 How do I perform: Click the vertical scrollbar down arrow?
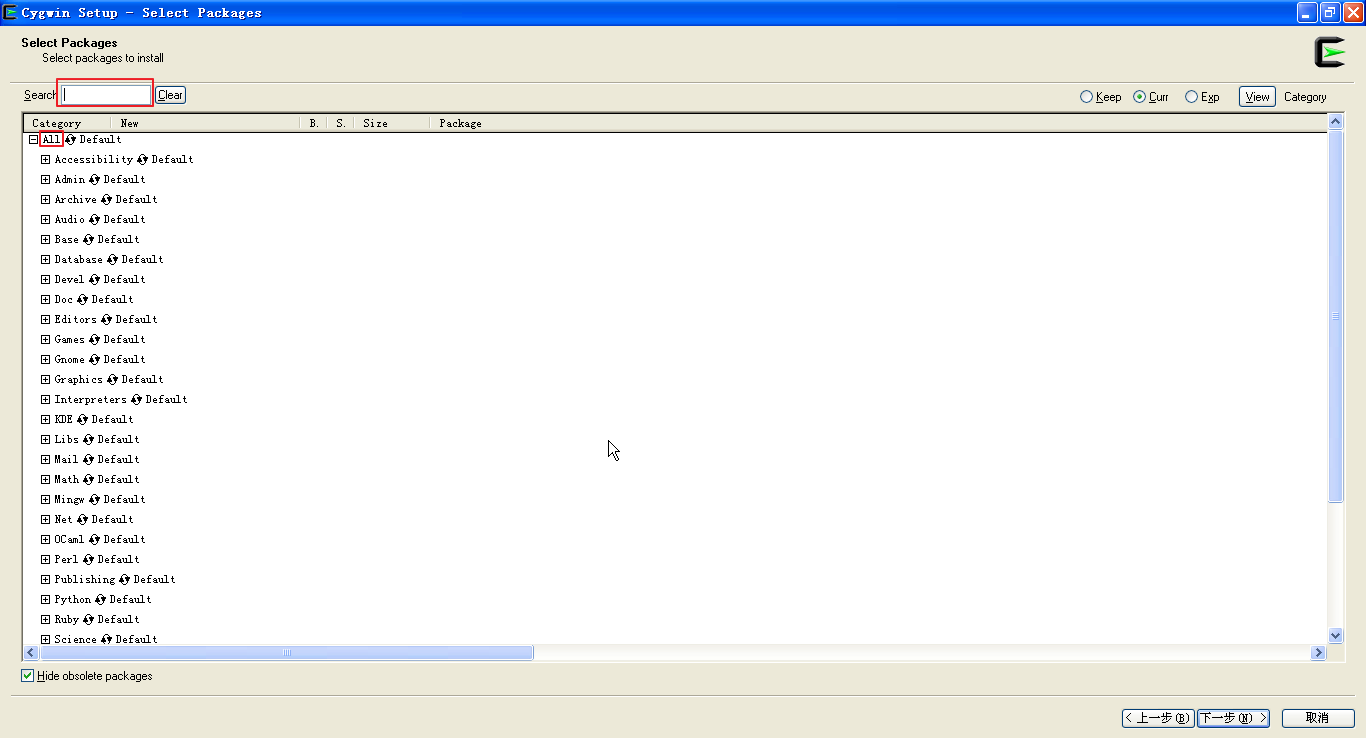1335,636
